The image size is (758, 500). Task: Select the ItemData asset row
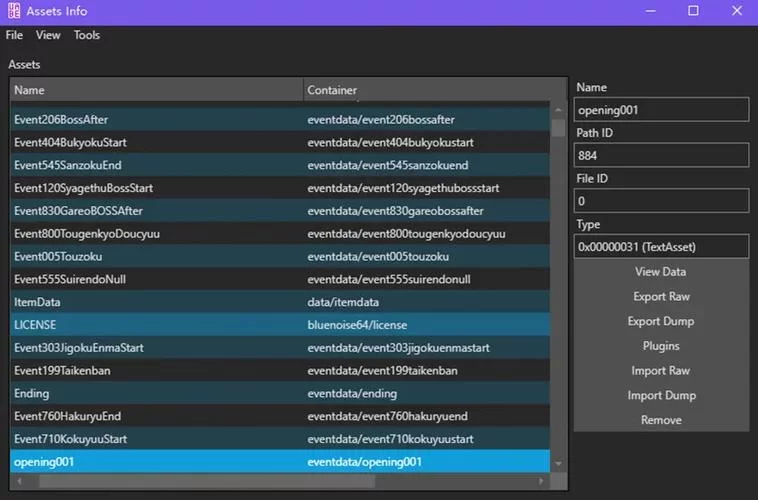coord(280,302)
